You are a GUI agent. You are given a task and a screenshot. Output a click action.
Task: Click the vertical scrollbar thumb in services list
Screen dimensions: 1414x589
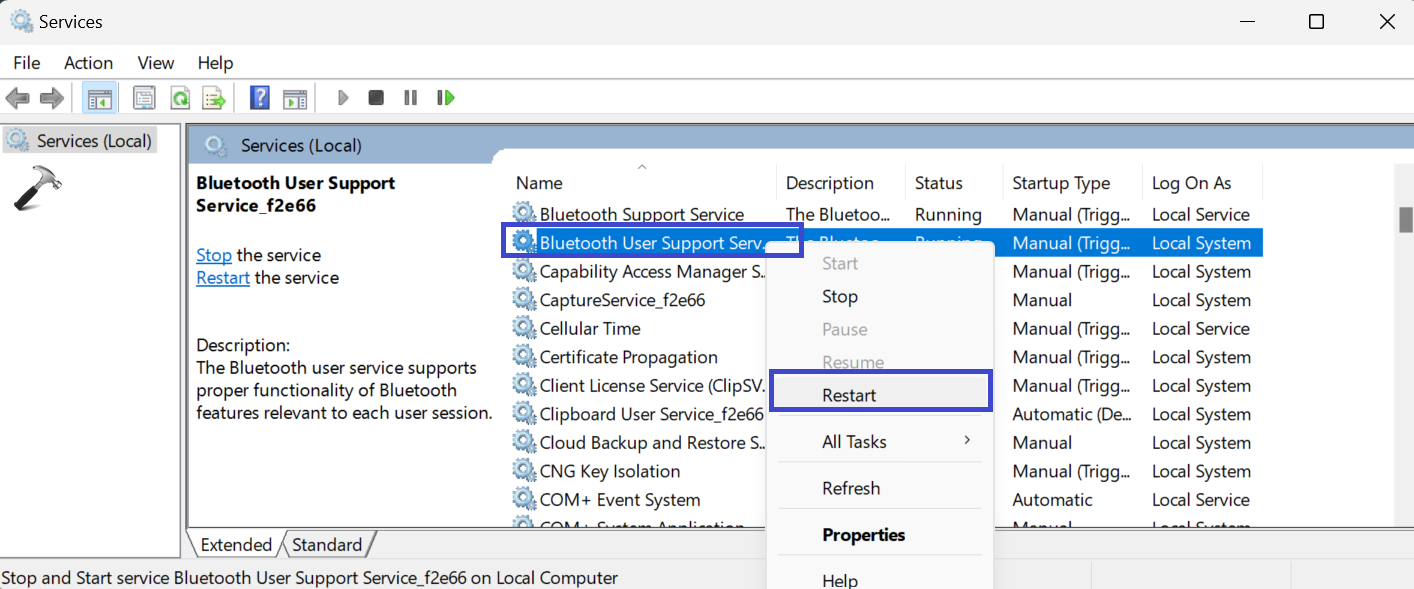click(x=1405, y=219)
